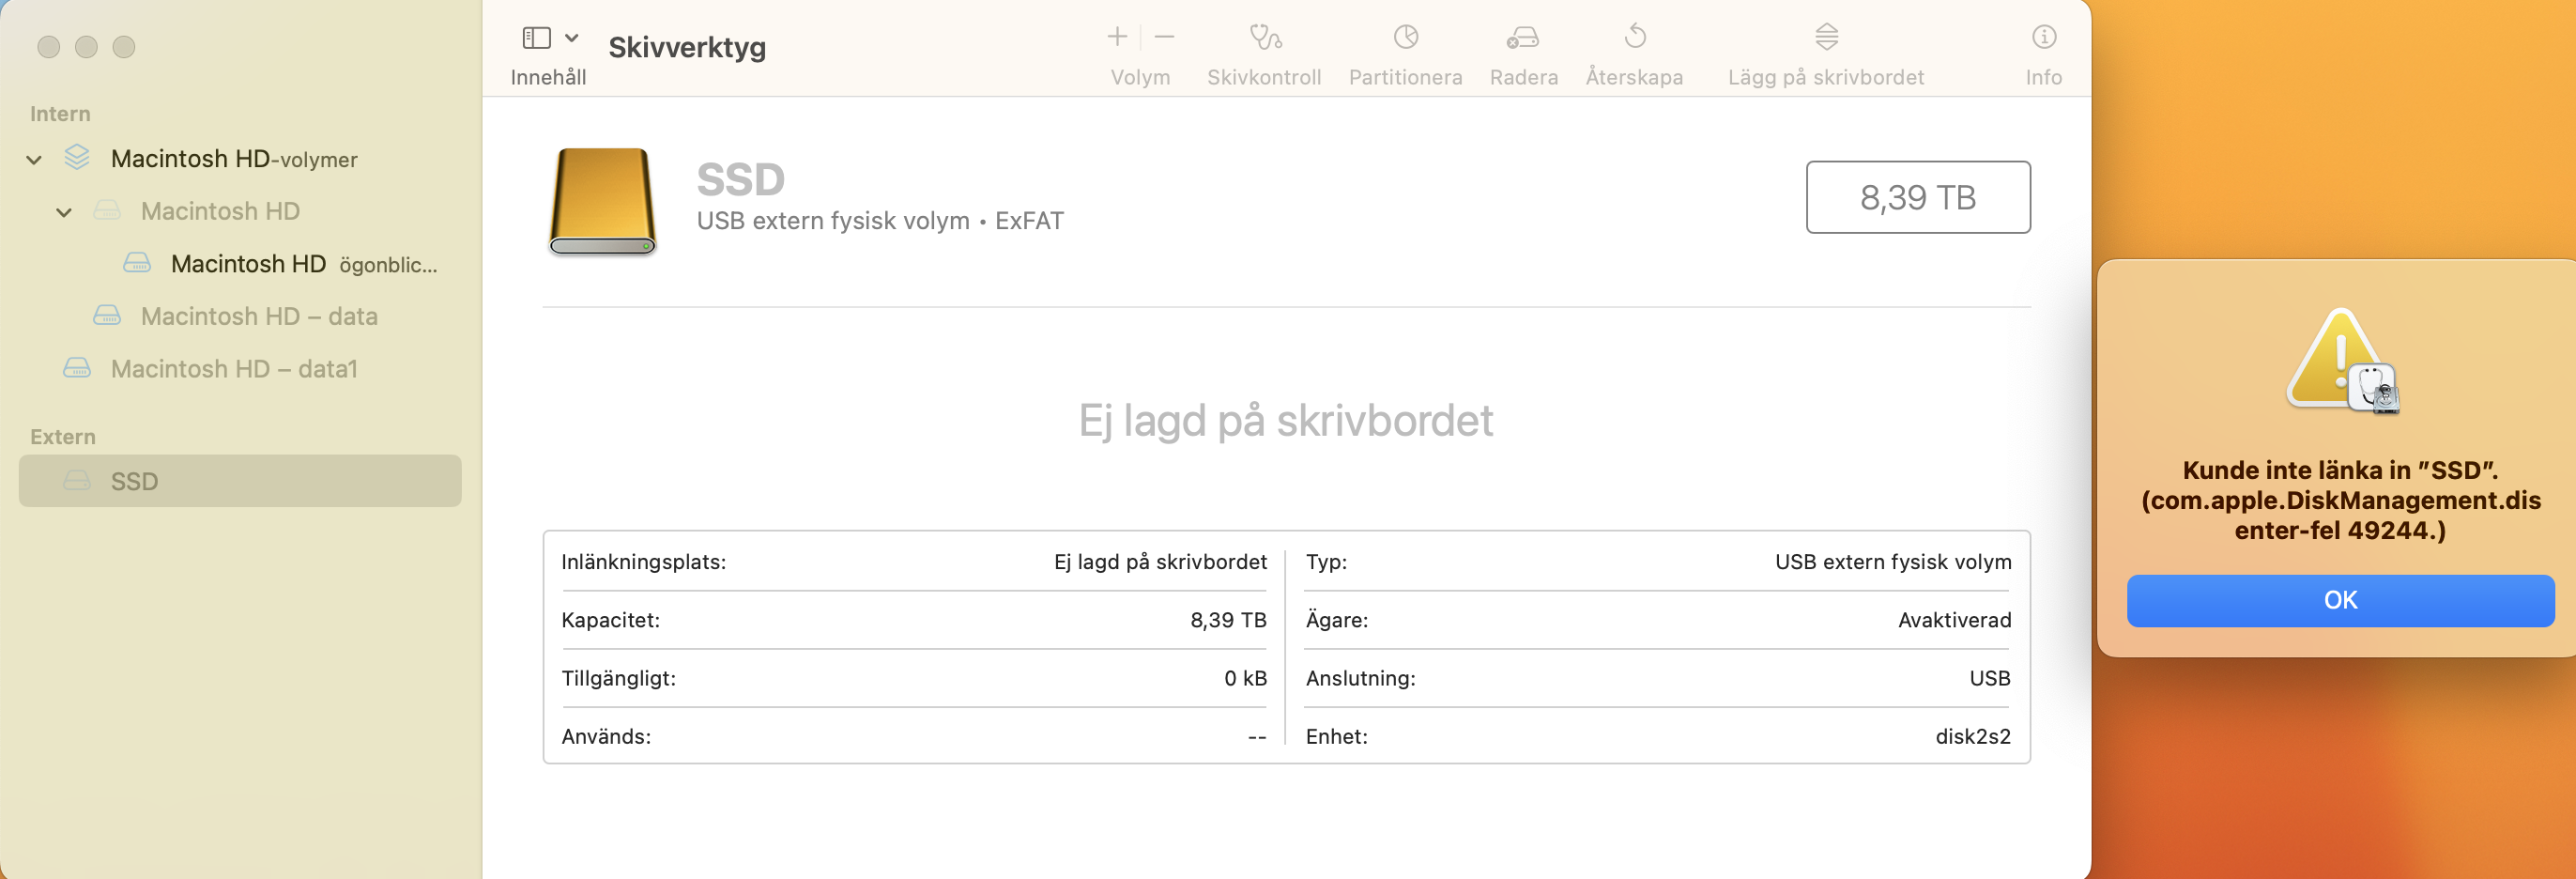Click the 'USB extern fysisk volym • ExFAT' subtitle
Viewport: 2576px width, 879px height.
tap(880, 220)
